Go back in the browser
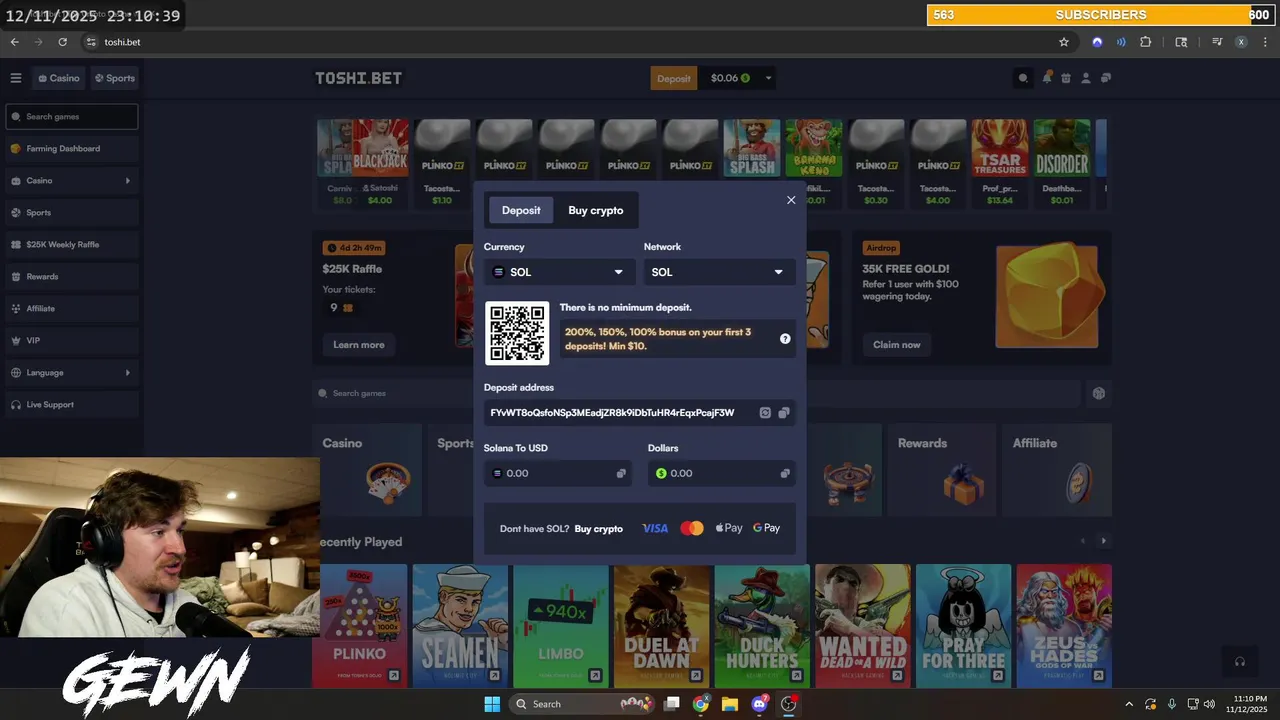This screenshot has height=720, width=1280. coord(15,42)
